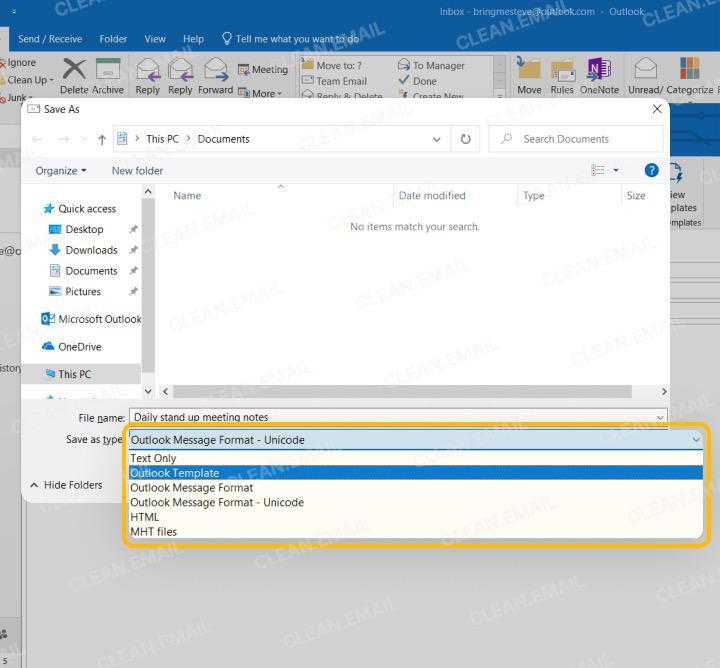720x668 pixels.
Task: Select Downloads in navigation pane
Action: click(x=84, y=250)
